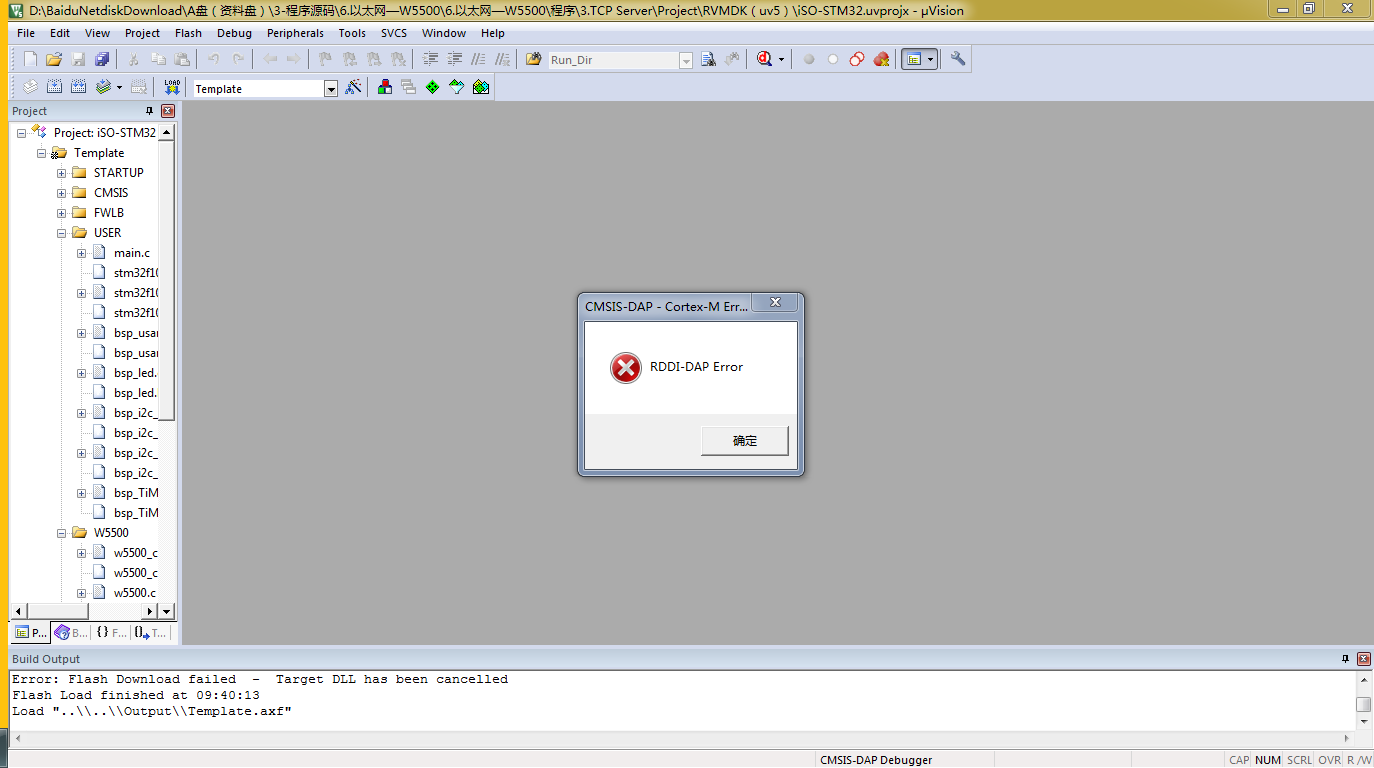Click 确定 button in RDDI-DAP Error dialog
Viewport: 1374px width, 768px height.
tap(745, 441)
